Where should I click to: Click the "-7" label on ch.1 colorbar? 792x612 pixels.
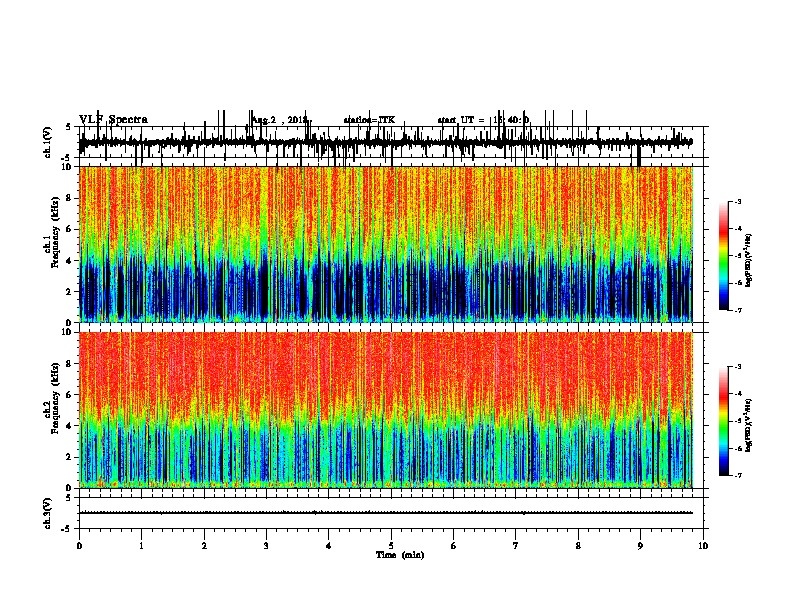738,310
